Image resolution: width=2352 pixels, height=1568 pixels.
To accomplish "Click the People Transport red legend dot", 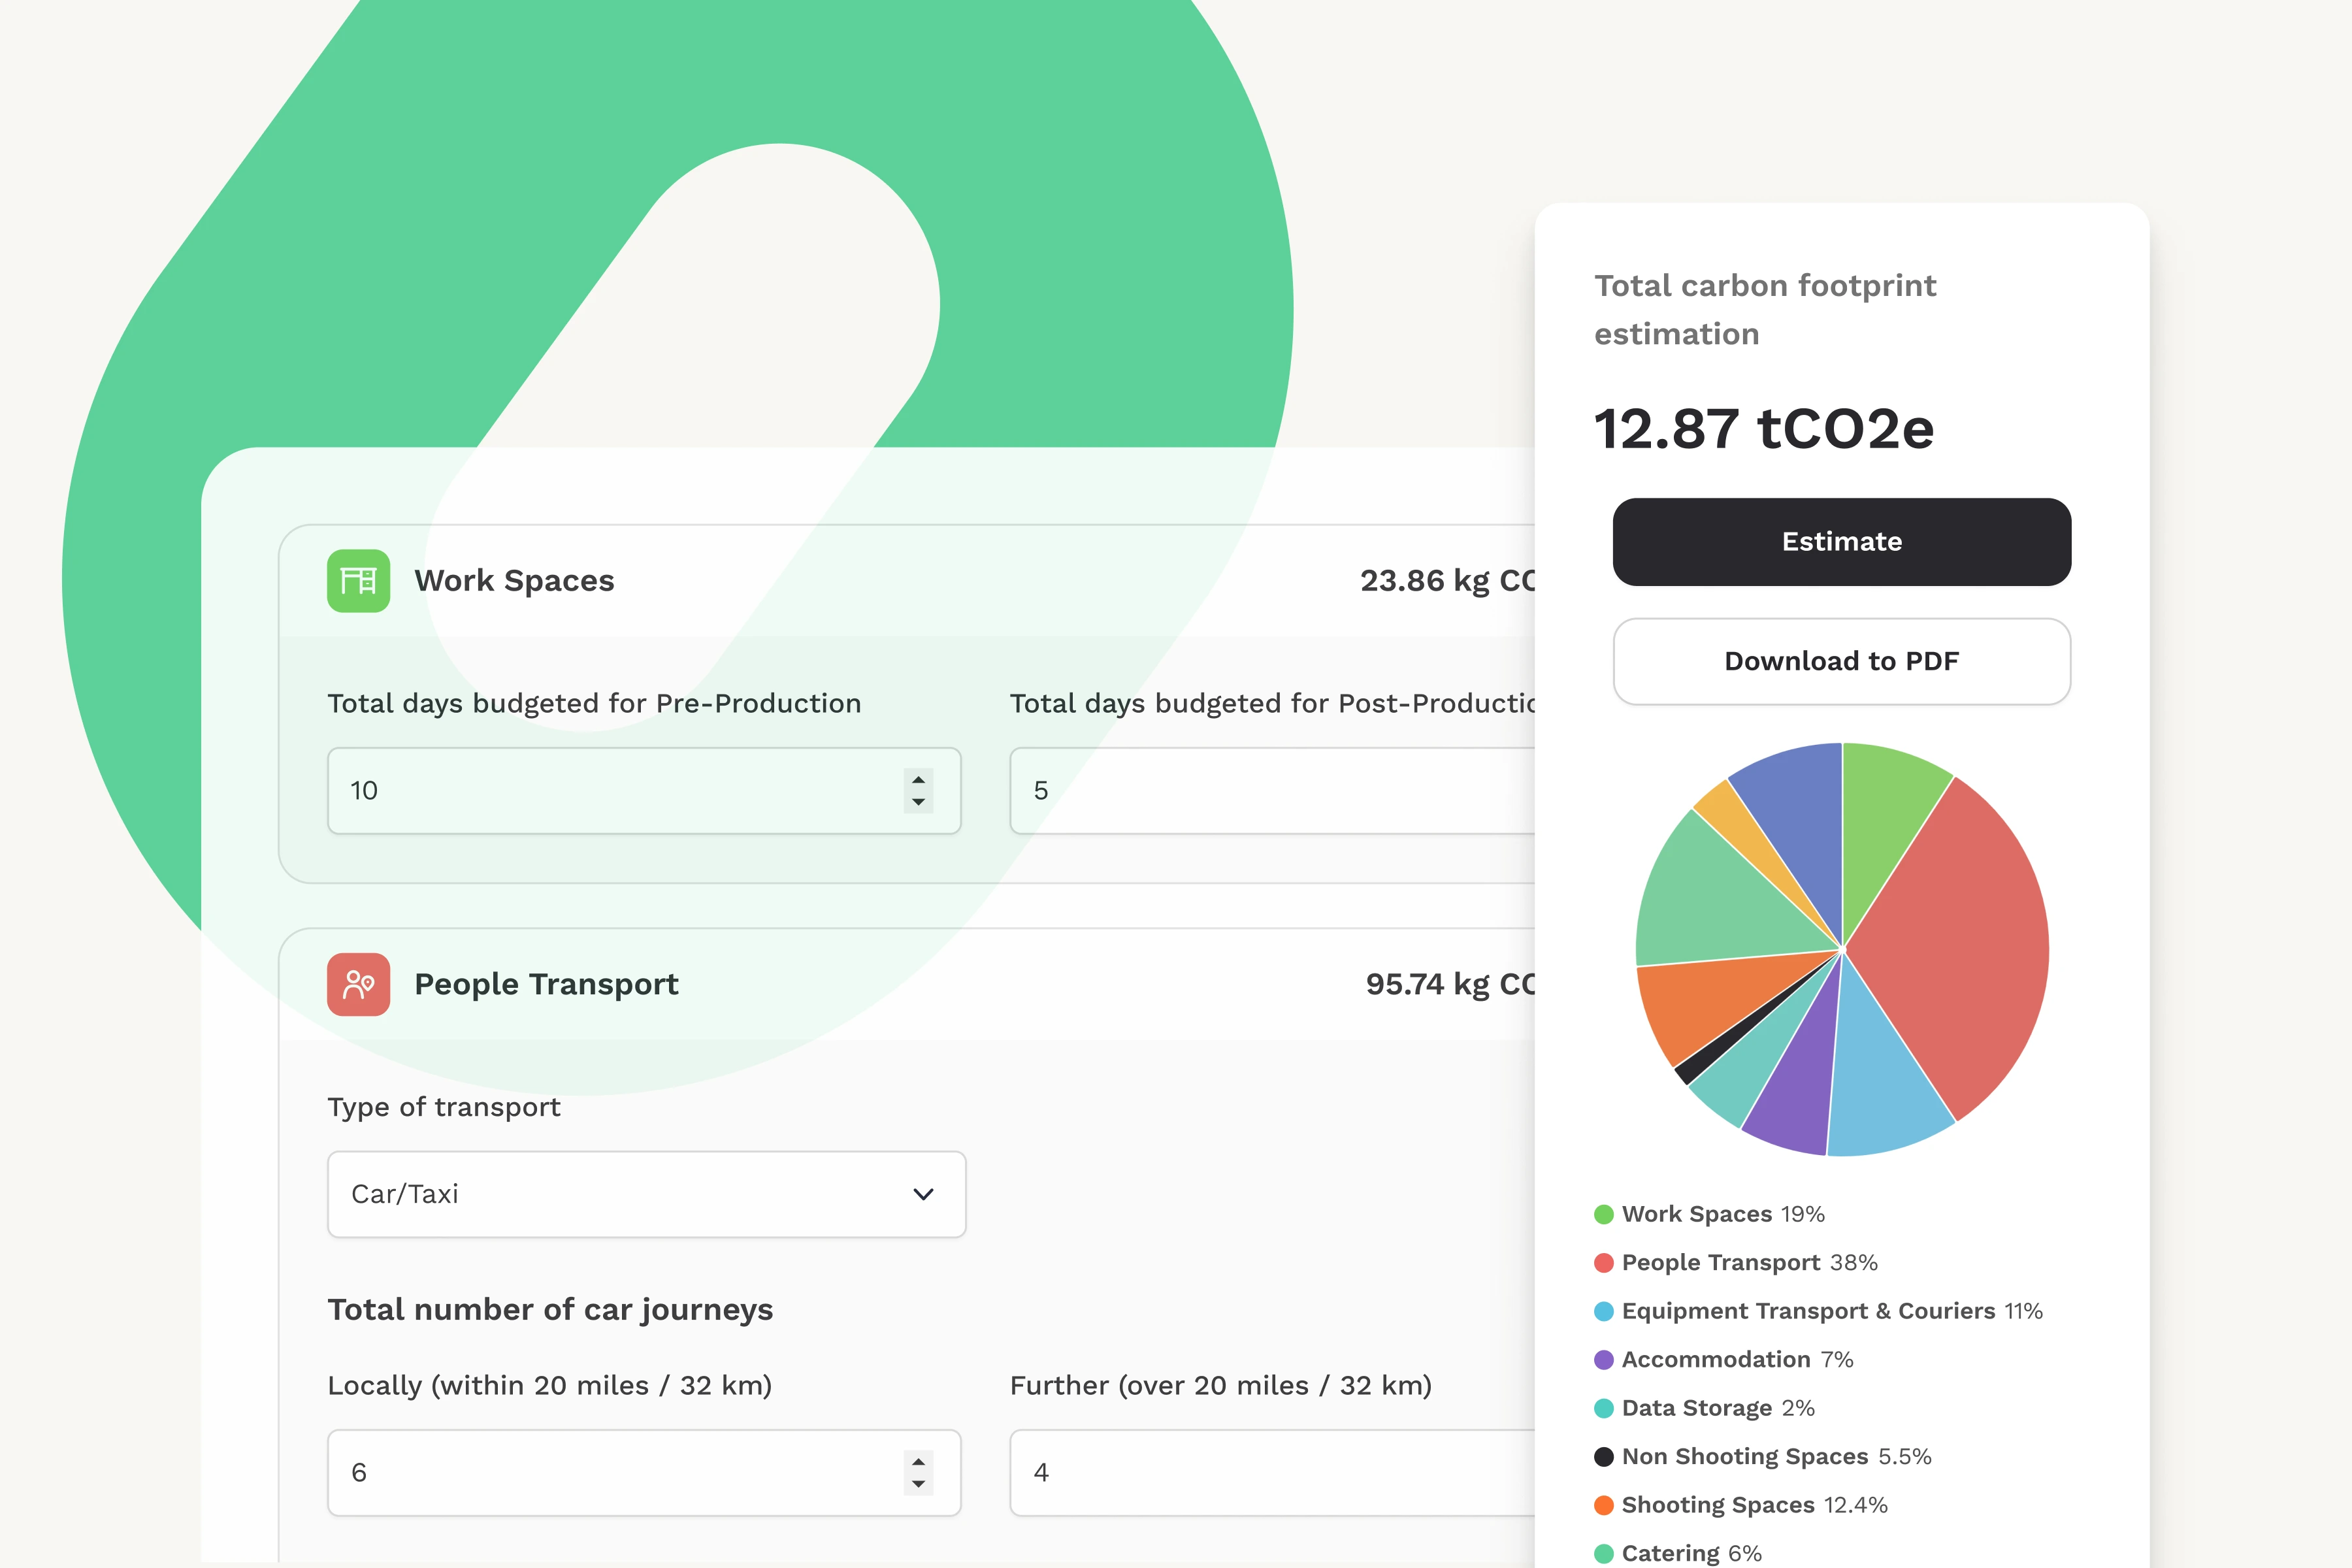I will 1604,1263.
